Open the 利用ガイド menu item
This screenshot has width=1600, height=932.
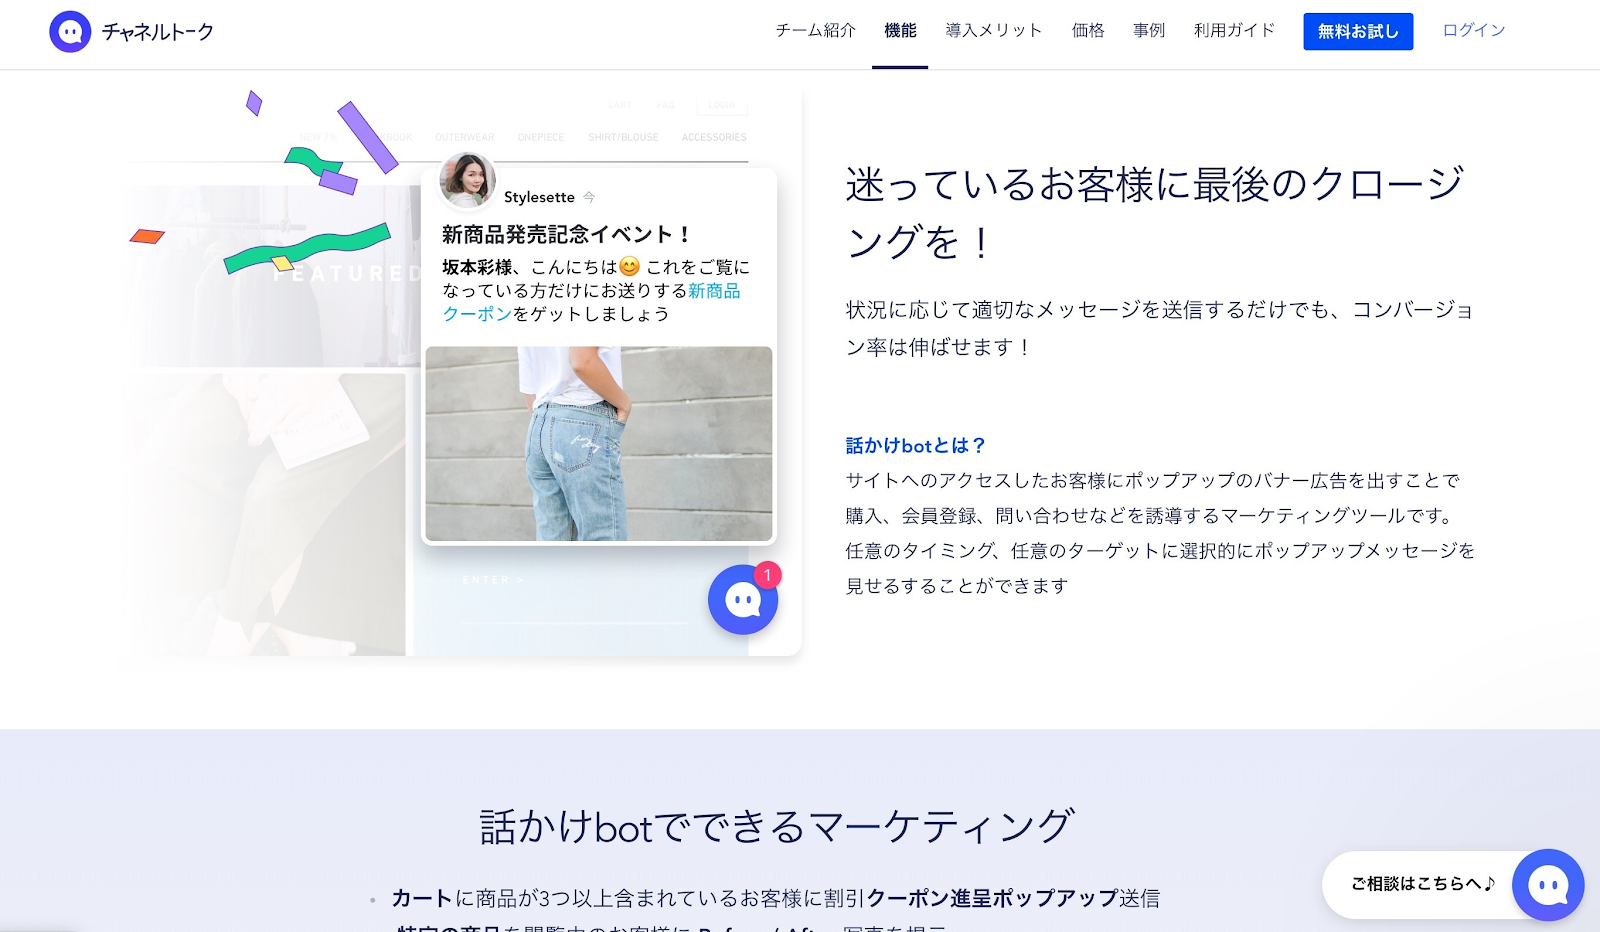pos(1235,31)
